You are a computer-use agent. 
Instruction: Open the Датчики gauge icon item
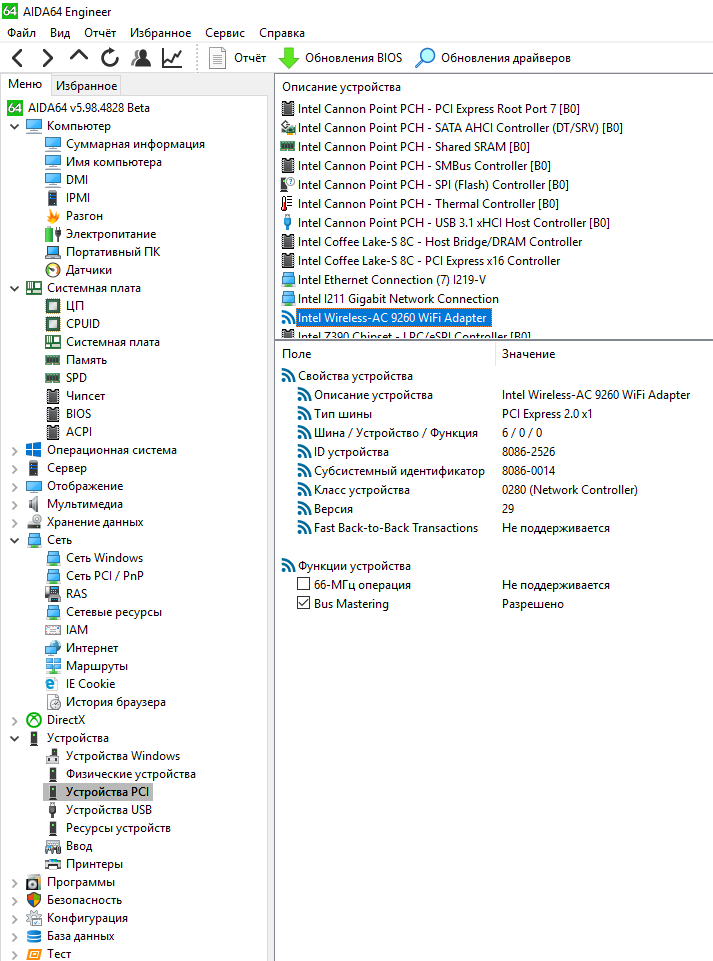point(78,270)
